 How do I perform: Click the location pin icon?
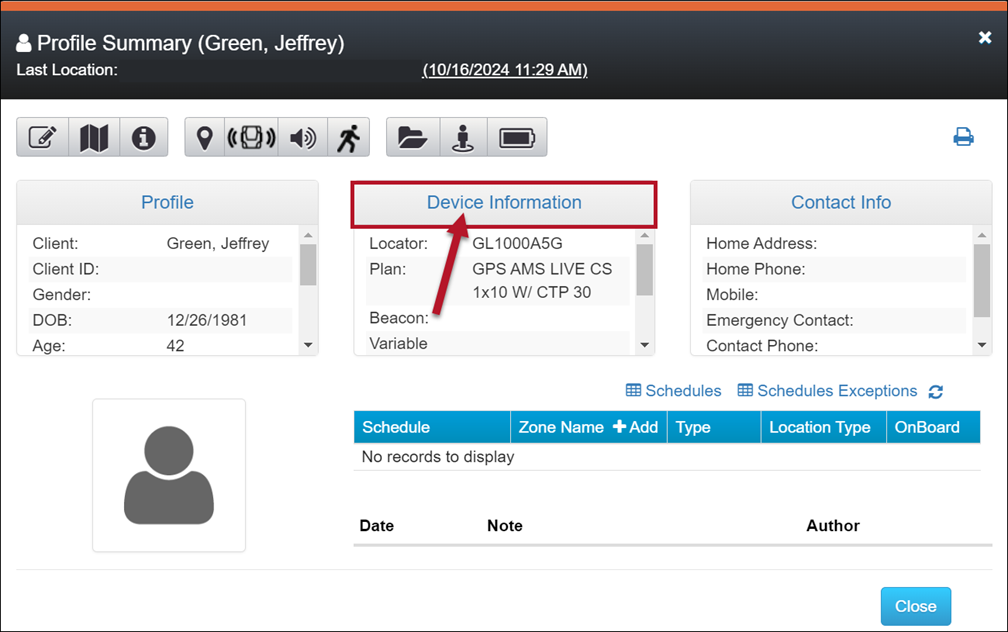[x=205, y=138]
